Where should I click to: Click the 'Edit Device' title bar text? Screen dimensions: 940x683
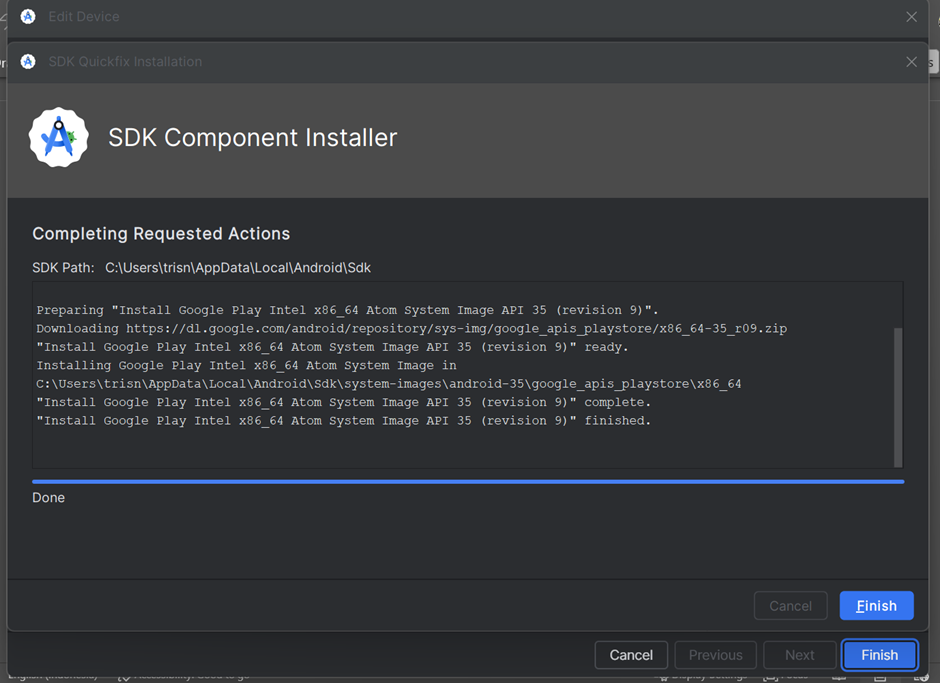click(84, 17)
